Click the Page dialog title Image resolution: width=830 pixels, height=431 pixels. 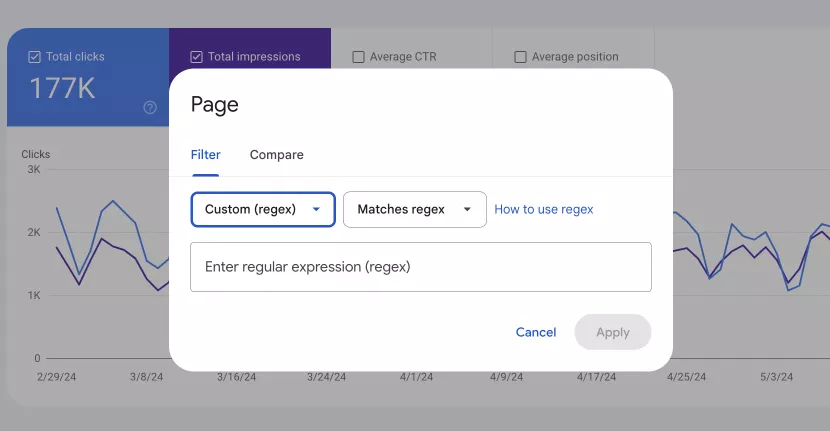pyautogui.click(x=214, y=105)
